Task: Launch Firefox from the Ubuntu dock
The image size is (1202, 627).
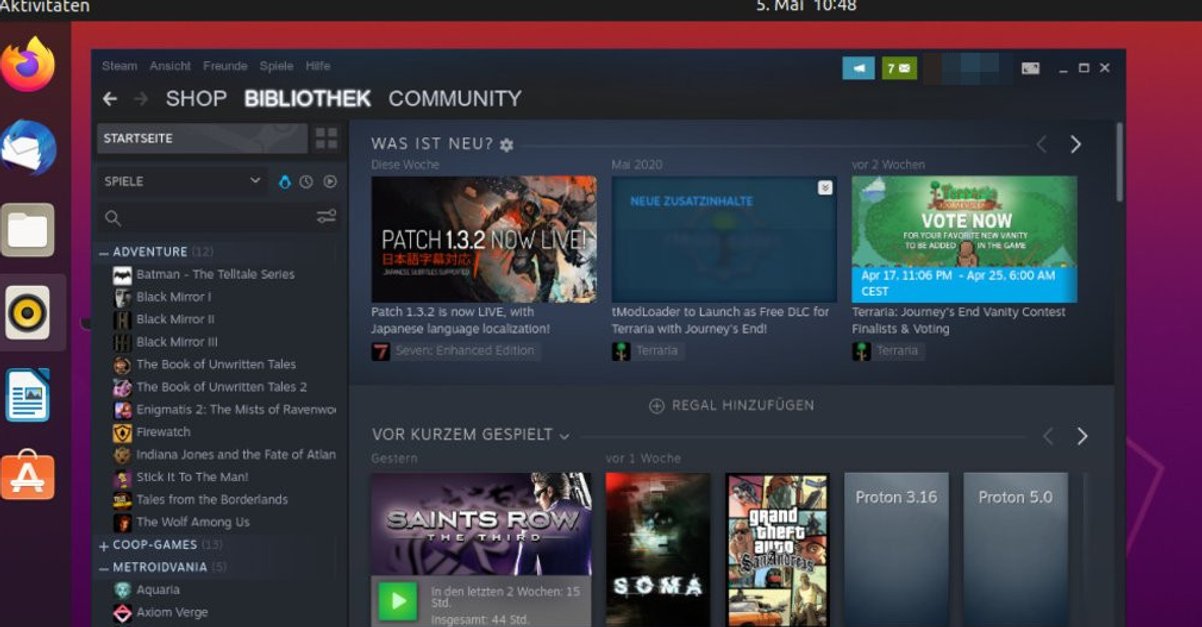Action: 33,72
